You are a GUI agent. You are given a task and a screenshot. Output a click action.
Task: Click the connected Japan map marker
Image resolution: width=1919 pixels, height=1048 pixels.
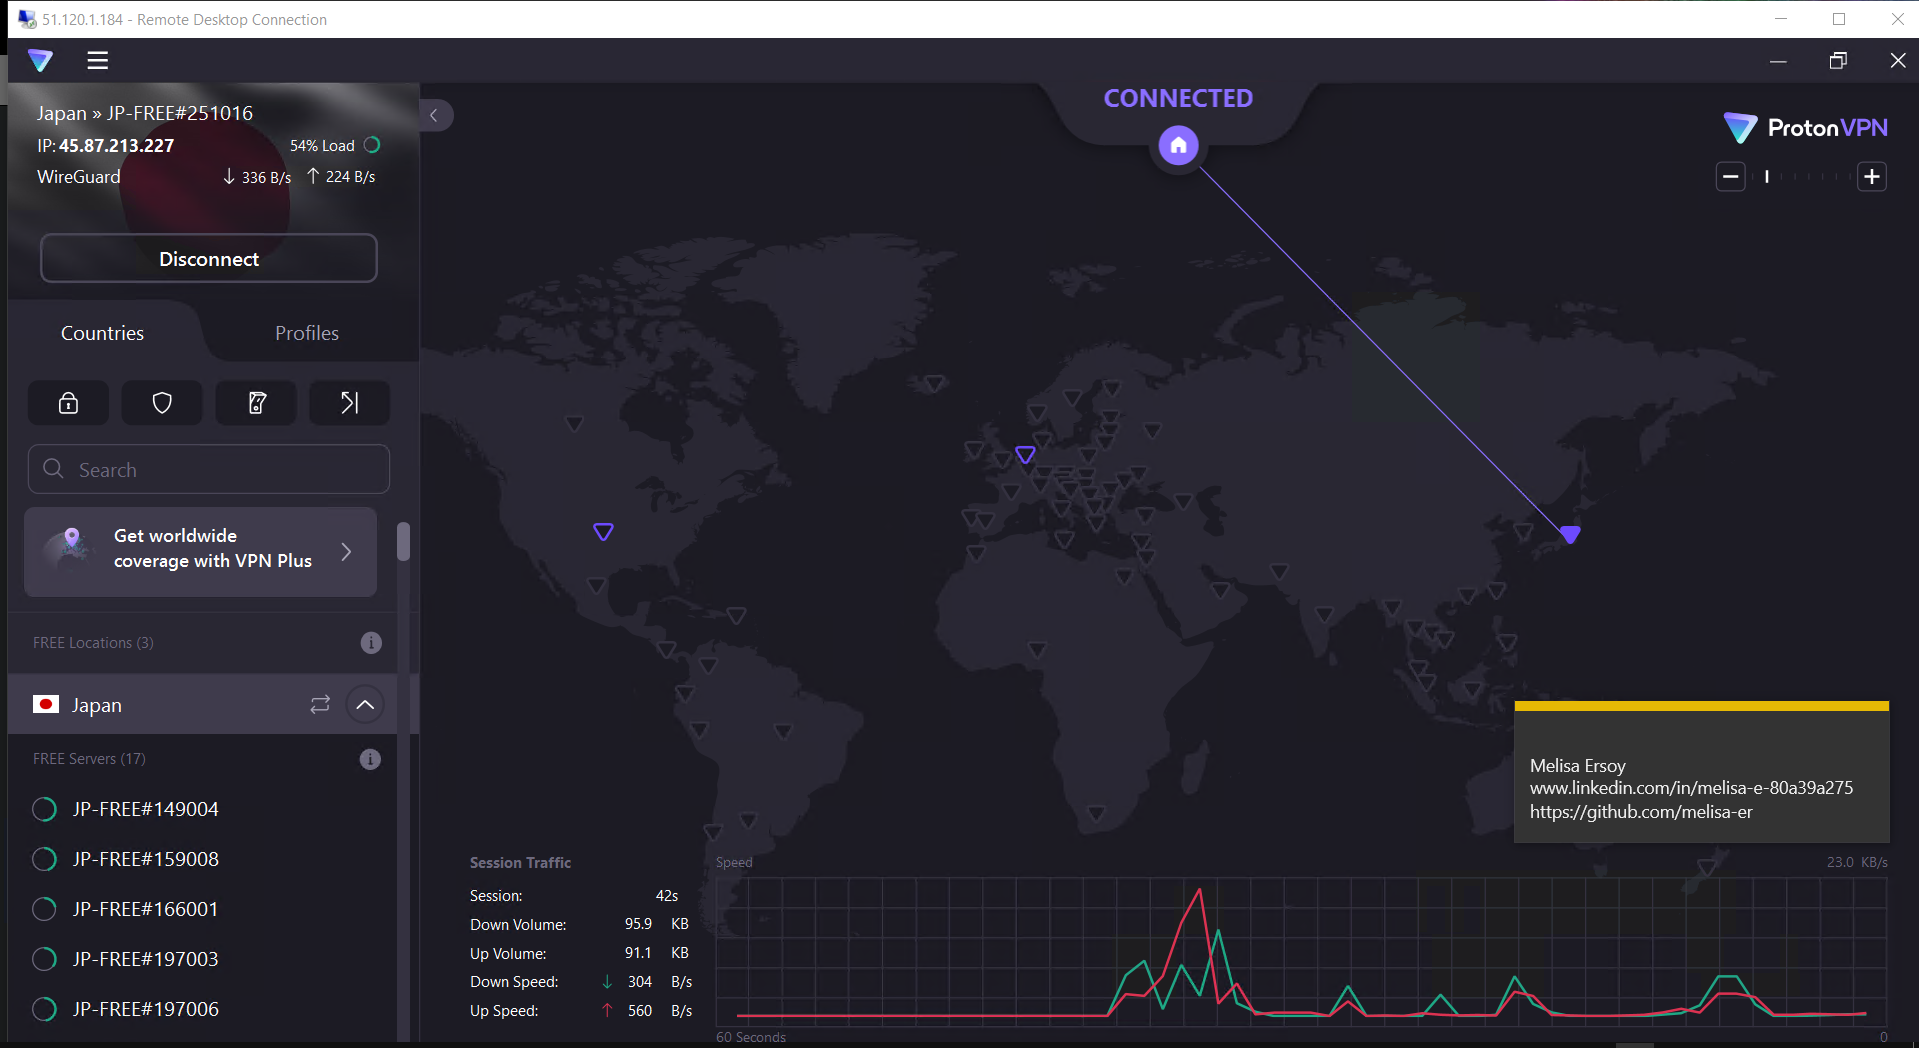point(1570,535)
